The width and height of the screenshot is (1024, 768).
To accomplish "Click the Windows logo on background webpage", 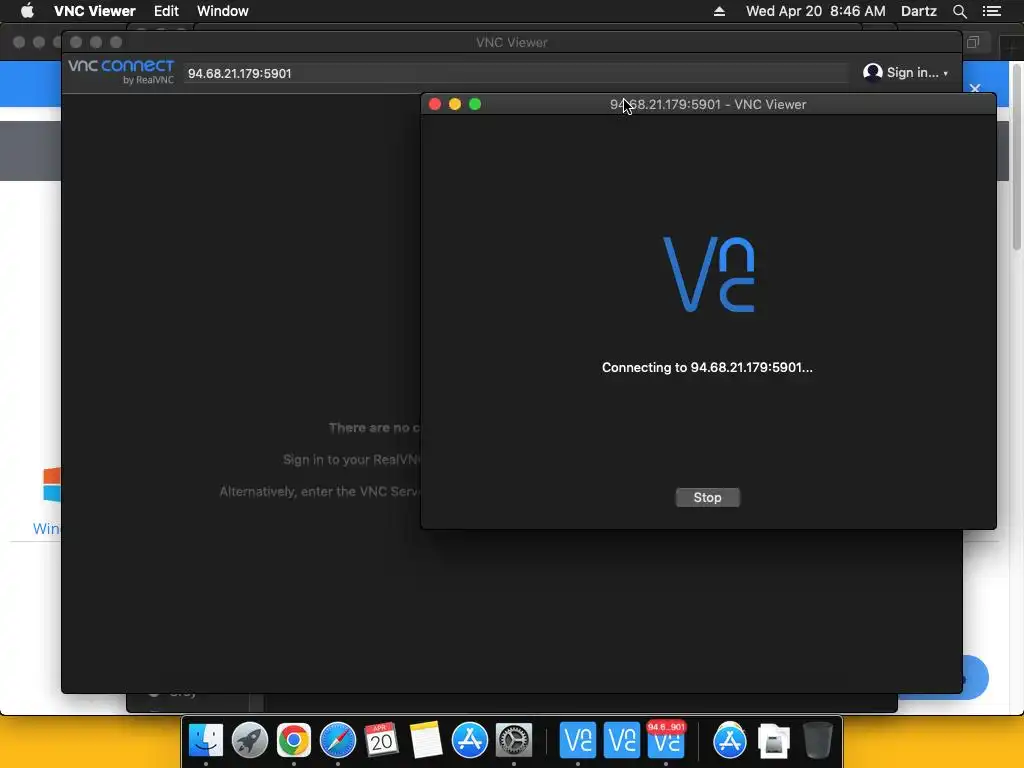I will (x=52, y=485).
